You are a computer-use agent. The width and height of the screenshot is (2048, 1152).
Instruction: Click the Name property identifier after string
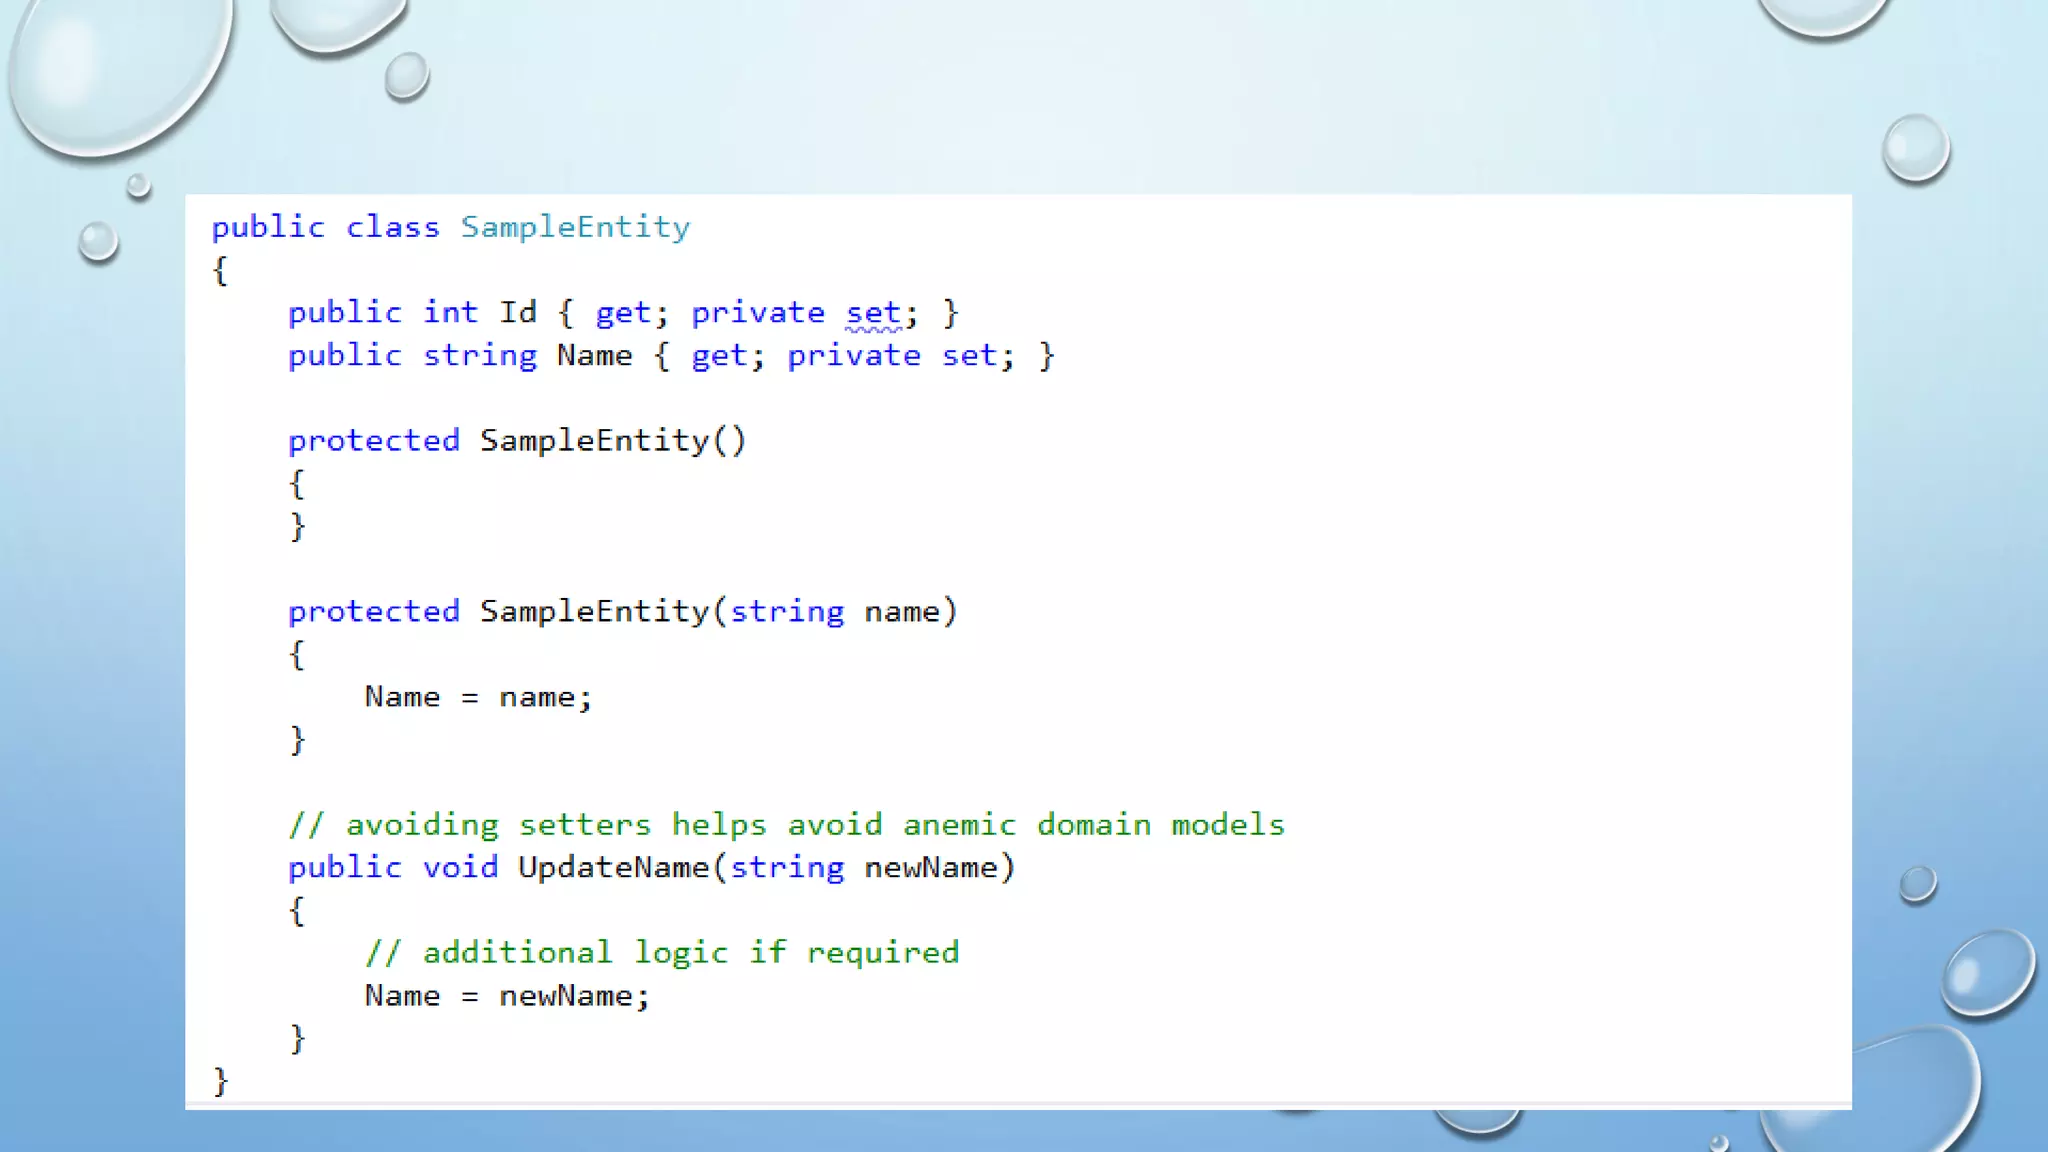point(594,356)
